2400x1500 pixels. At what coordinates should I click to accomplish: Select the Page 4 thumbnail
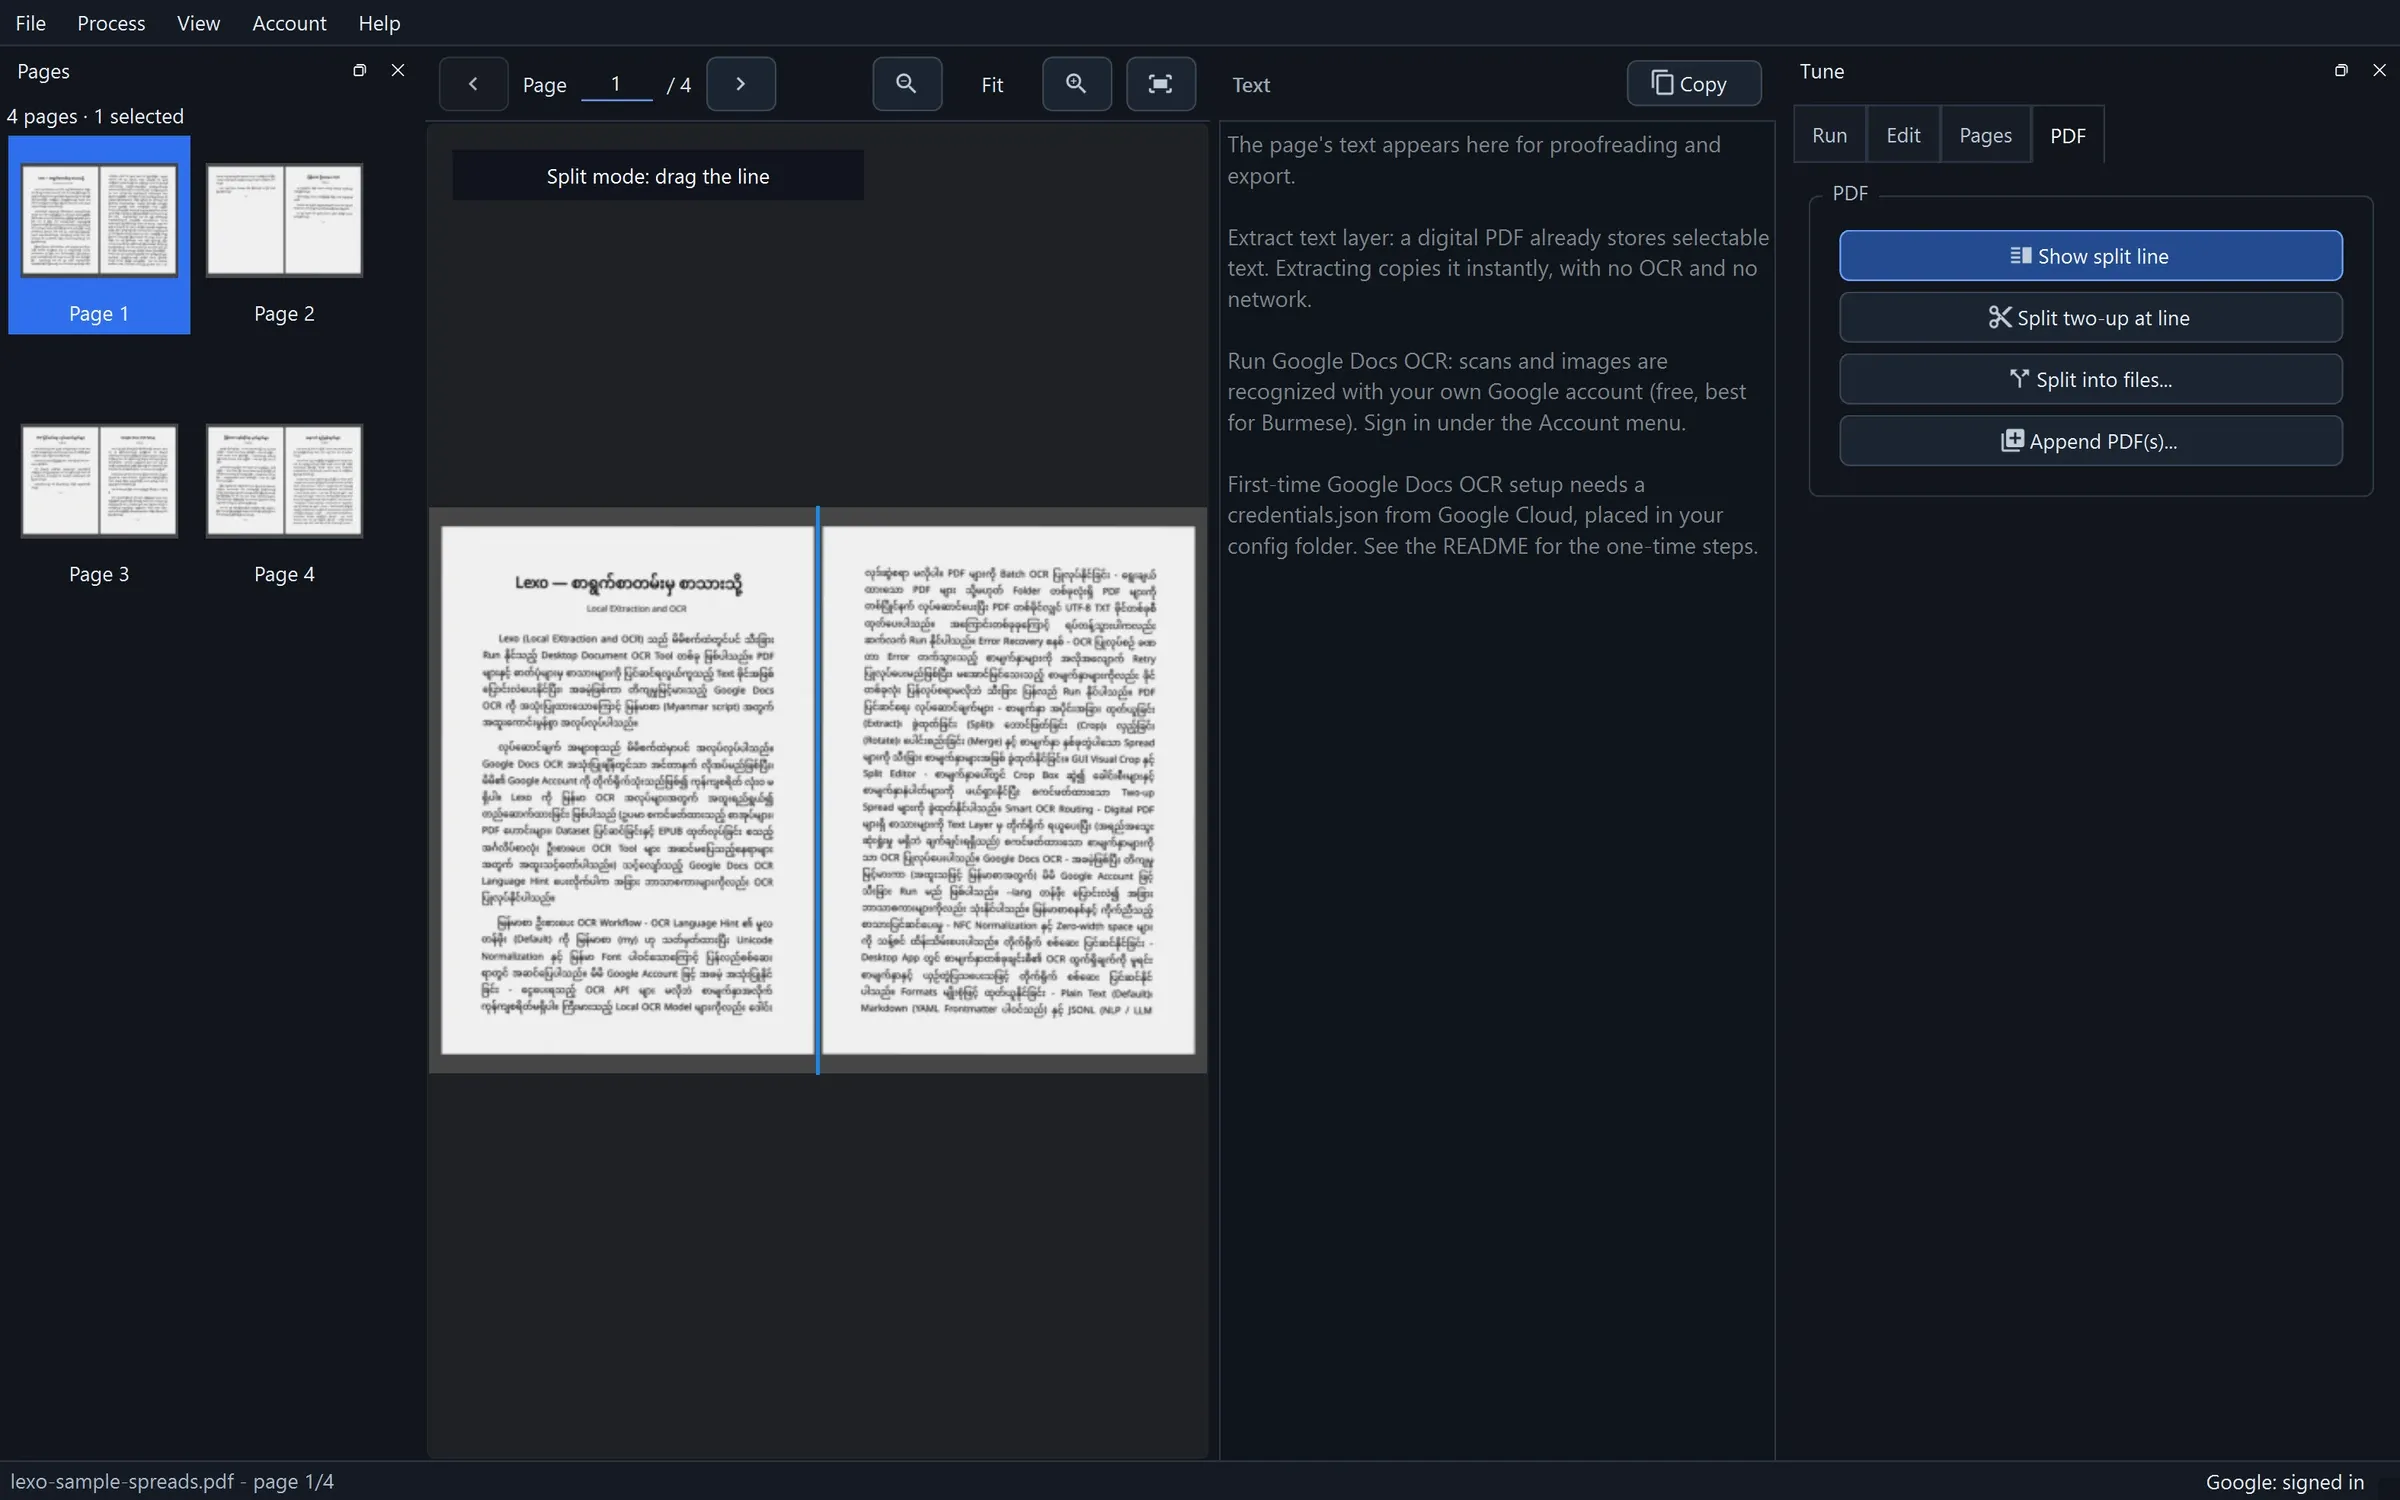click(284, 497)
